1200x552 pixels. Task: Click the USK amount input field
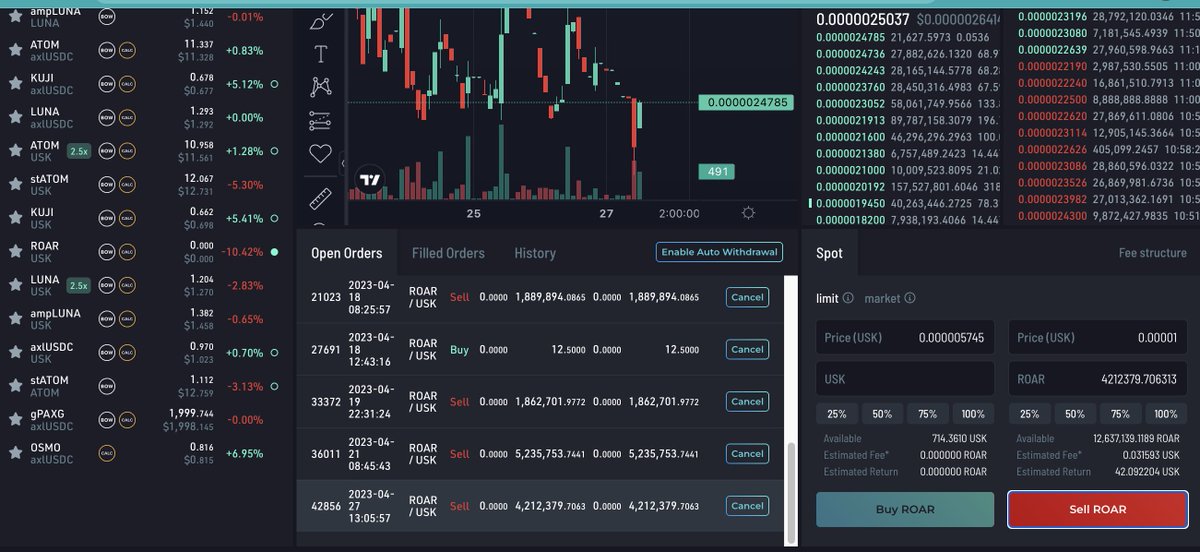905,379
